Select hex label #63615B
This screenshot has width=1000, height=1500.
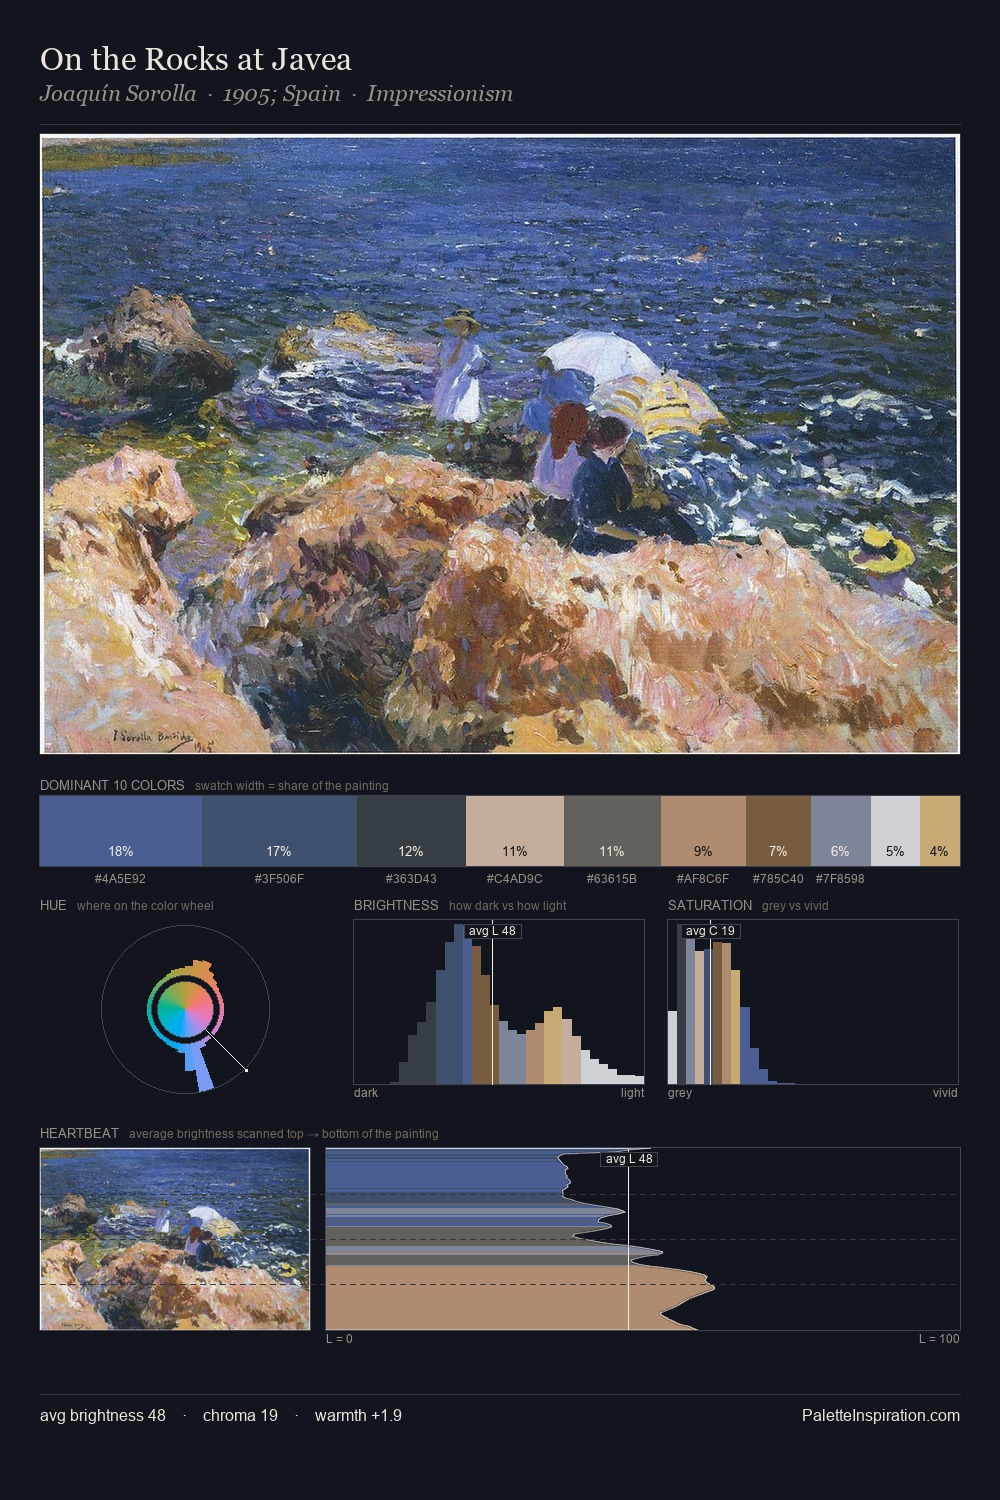click(612, 879)
